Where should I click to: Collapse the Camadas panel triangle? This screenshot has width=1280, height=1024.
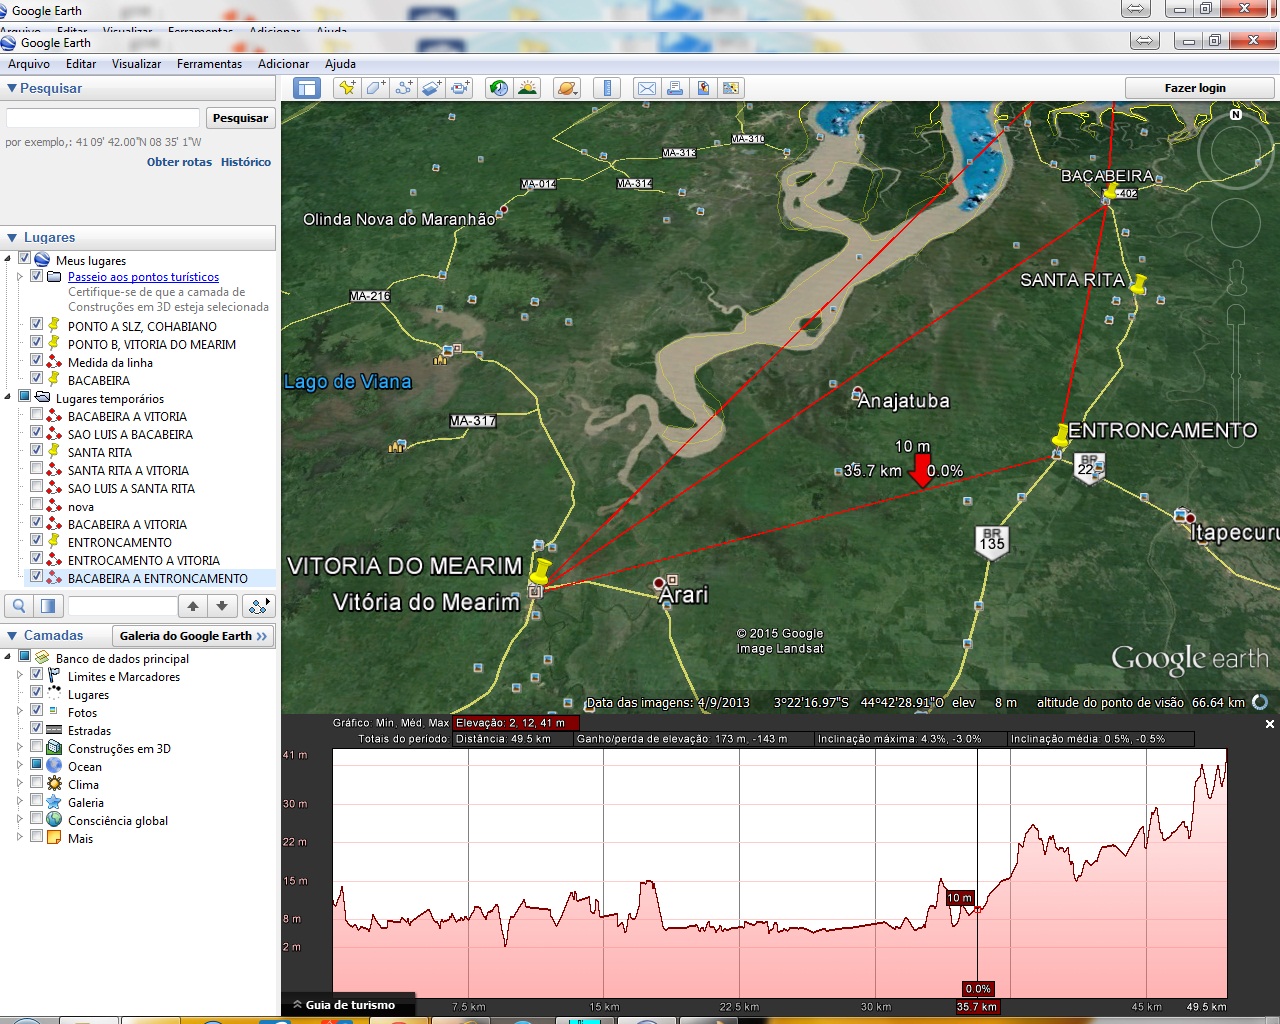pyautogui.click(x=12, y=636)
